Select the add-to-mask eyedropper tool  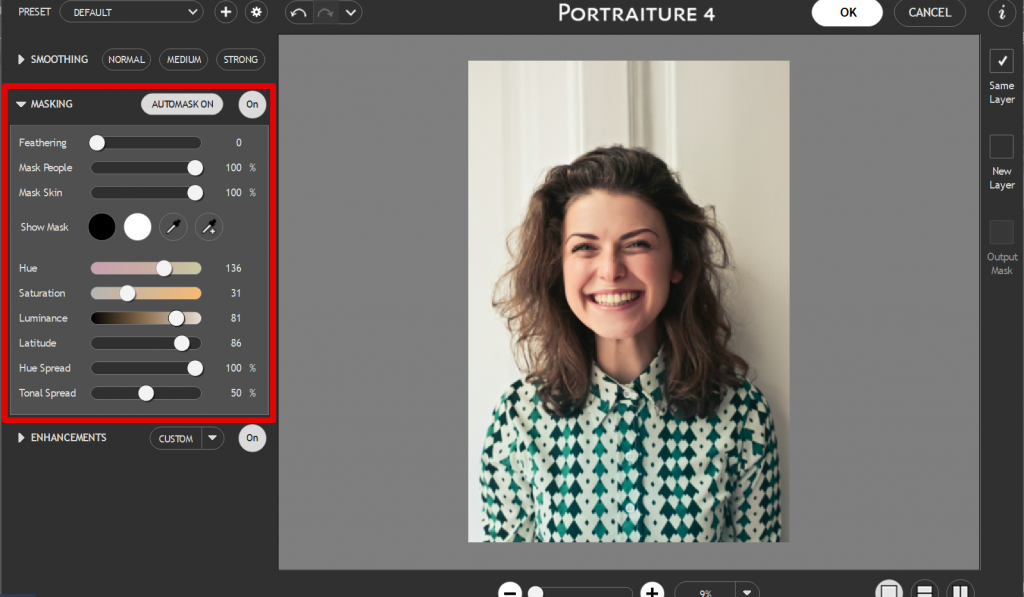pos(208,227)
